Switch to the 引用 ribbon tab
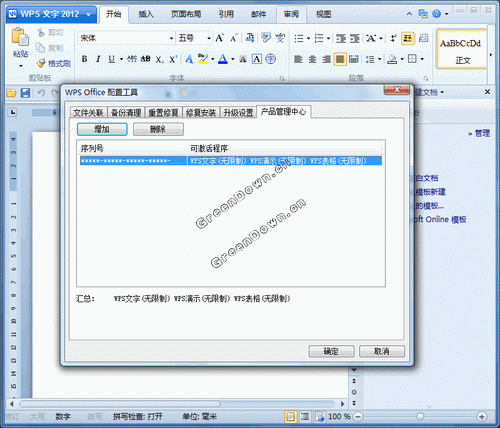 pyautogui.click(x=226, y=14)
